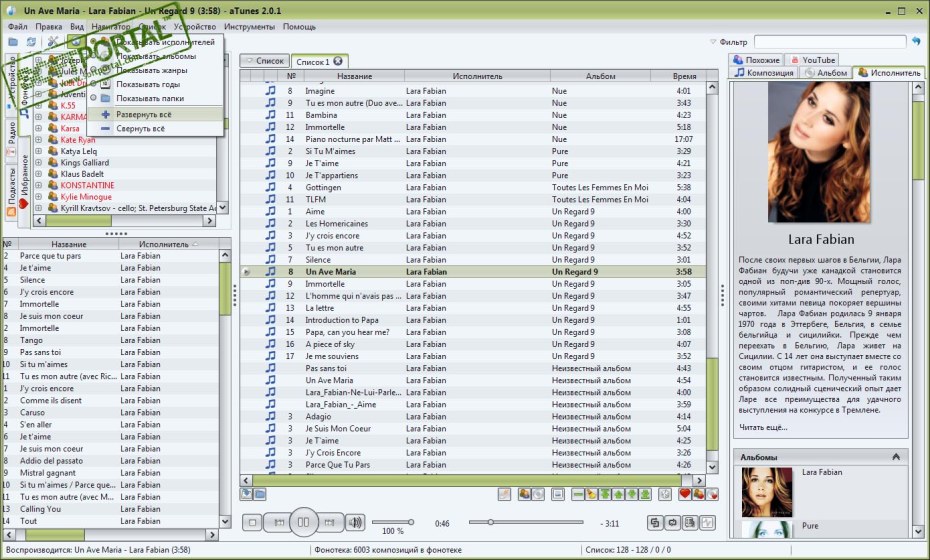Pause playback with the round pause button
The width and height of the screenshot is (930, 560).
[305, 521]
